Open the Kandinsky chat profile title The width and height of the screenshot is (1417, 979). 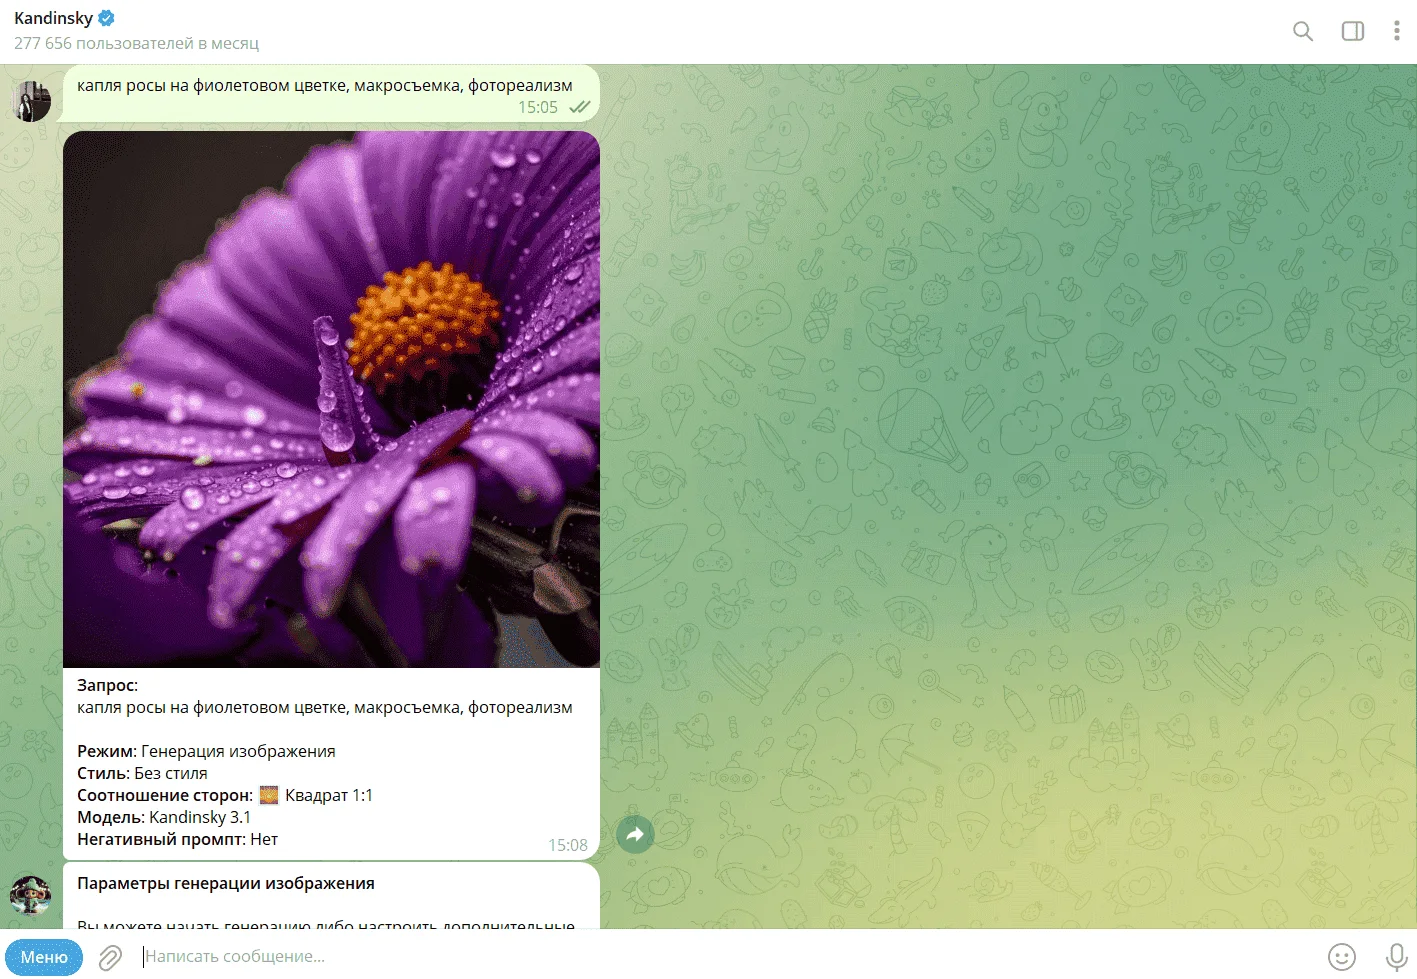53,18
